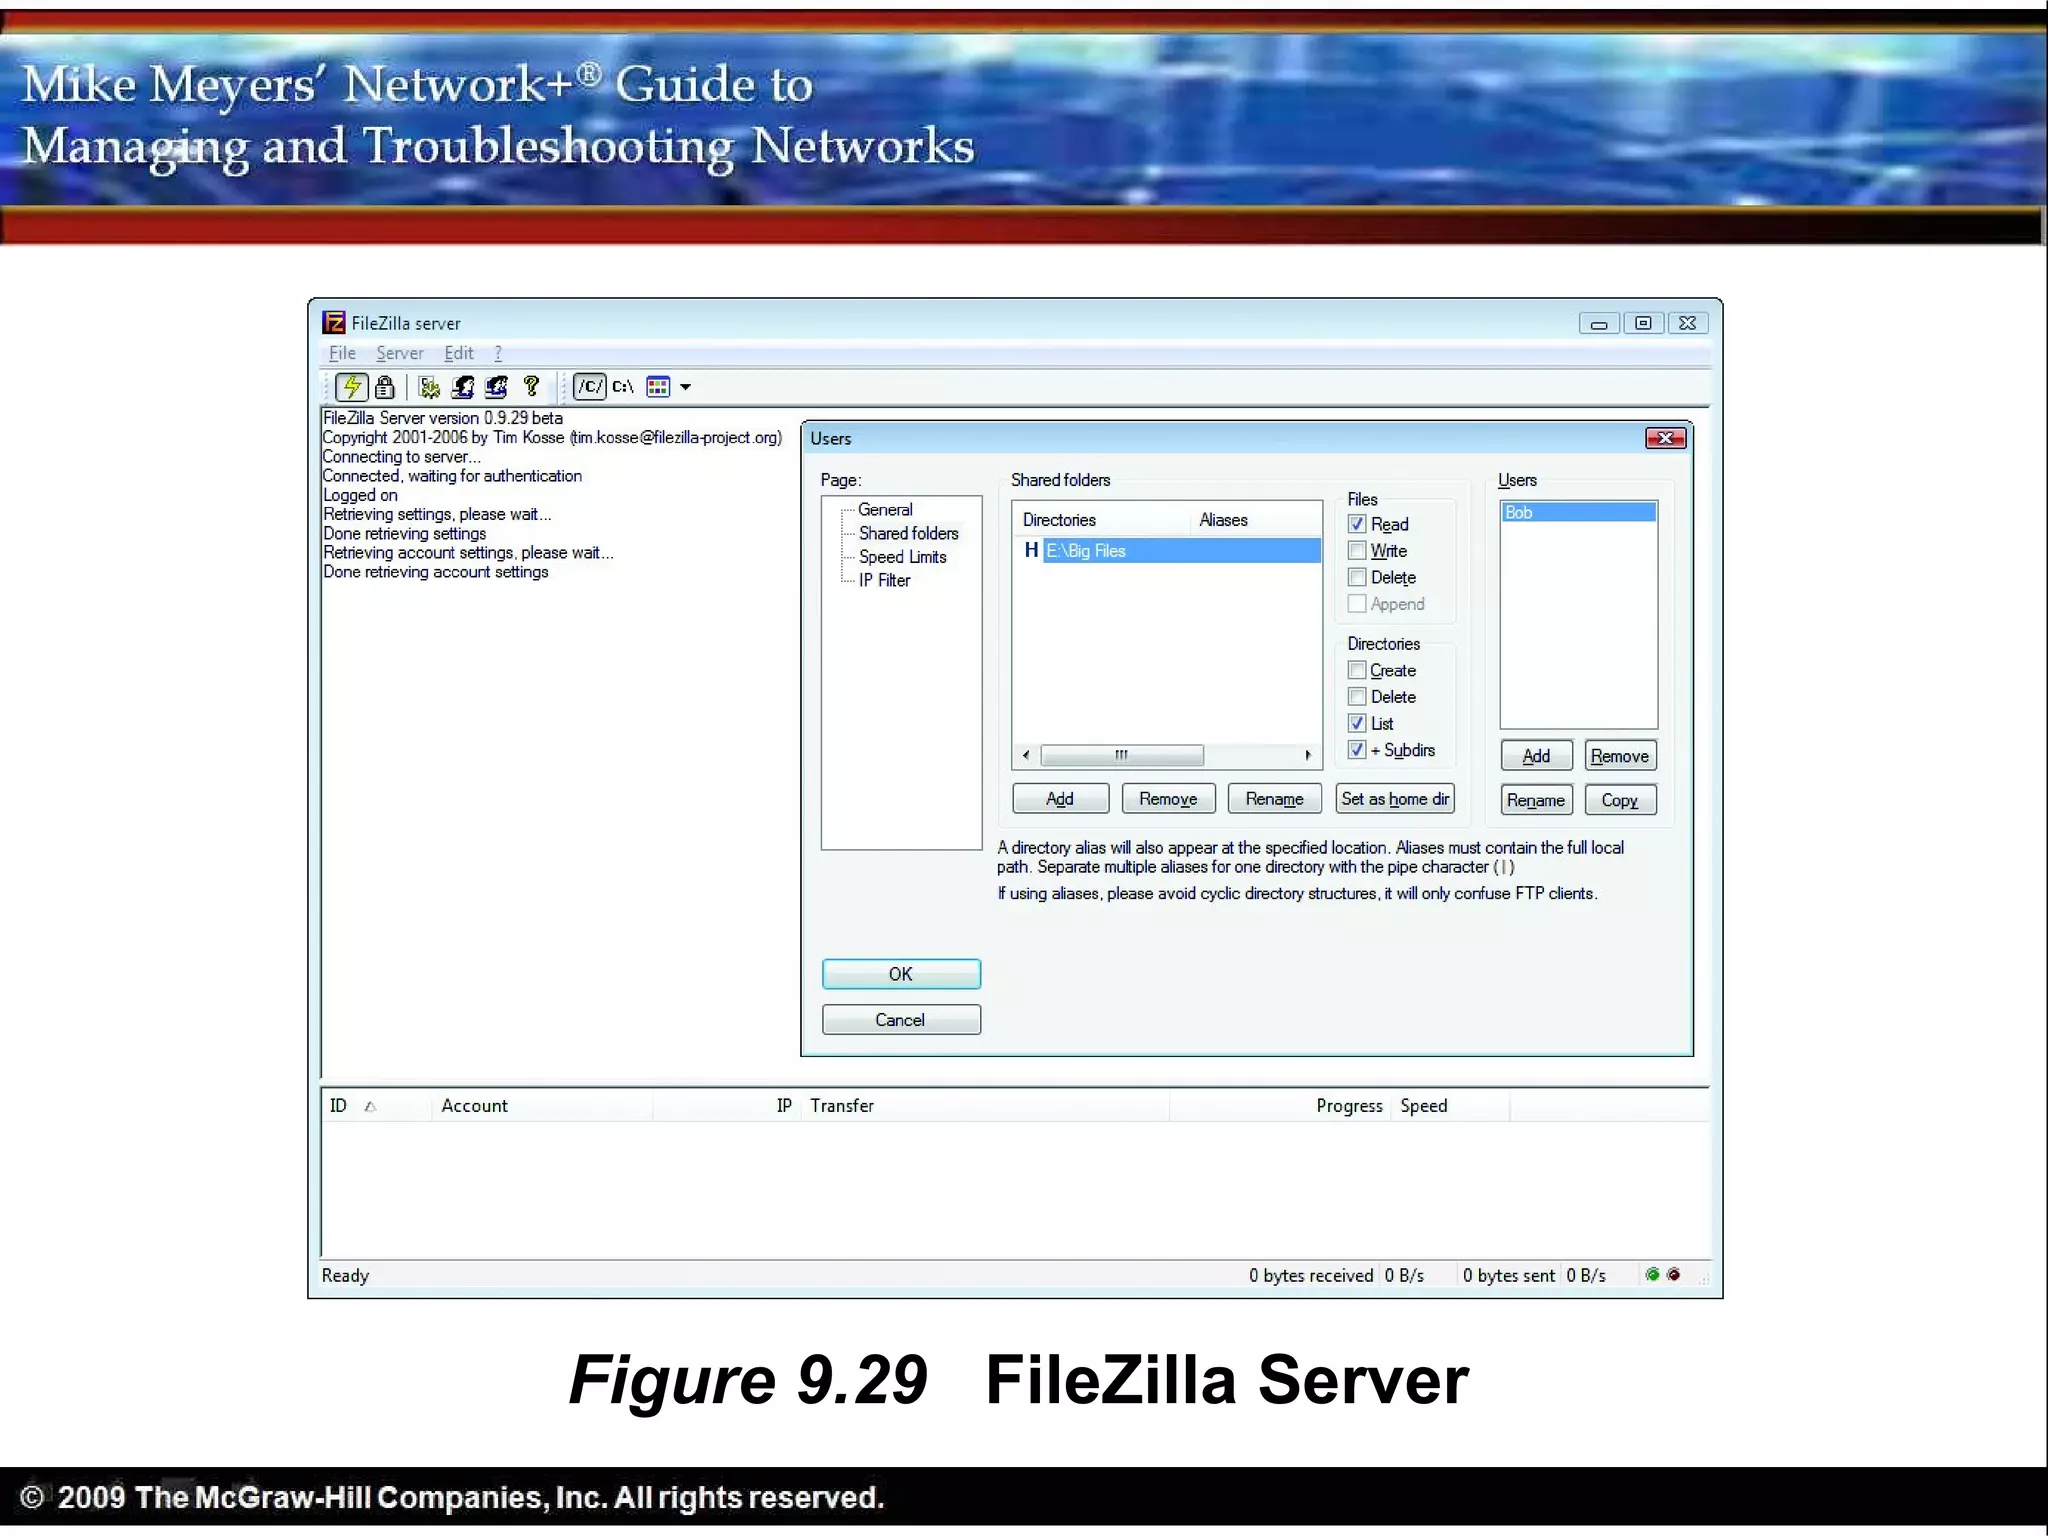Minimize the FileZilla server window
2048x1536 pixels.
[x=1599, y=323]
